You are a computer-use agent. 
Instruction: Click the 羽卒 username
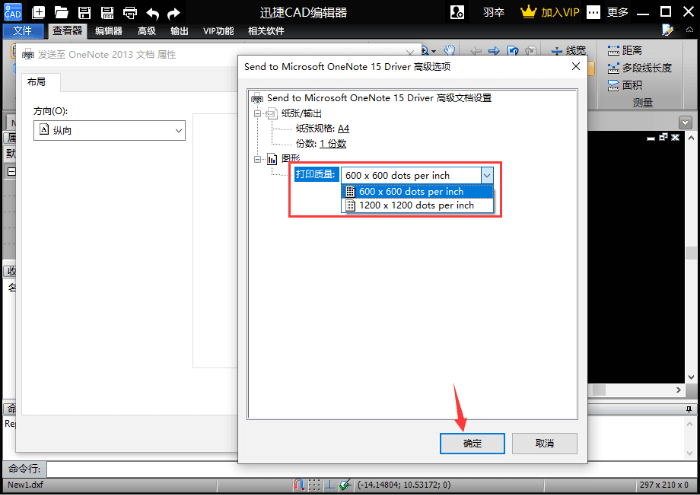coord(493,12)
